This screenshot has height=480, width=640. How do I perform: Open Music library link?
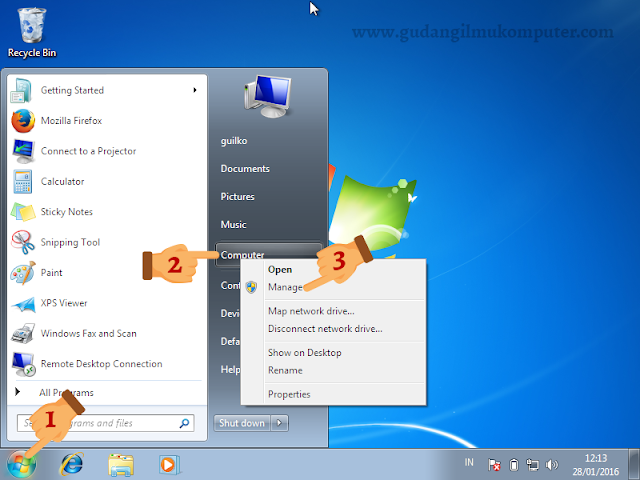coord(233,224)
